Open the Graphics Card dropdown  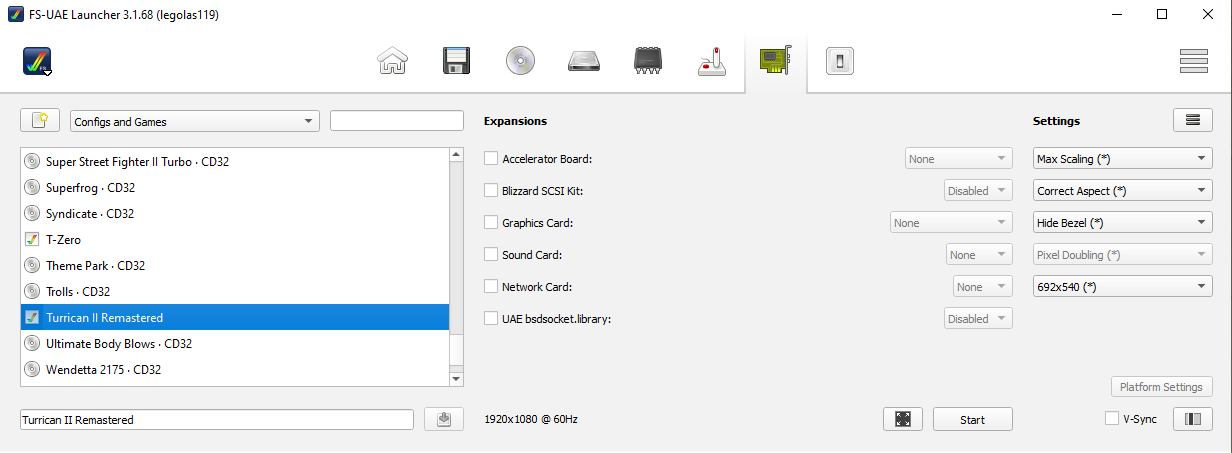[x=951, y=222]
